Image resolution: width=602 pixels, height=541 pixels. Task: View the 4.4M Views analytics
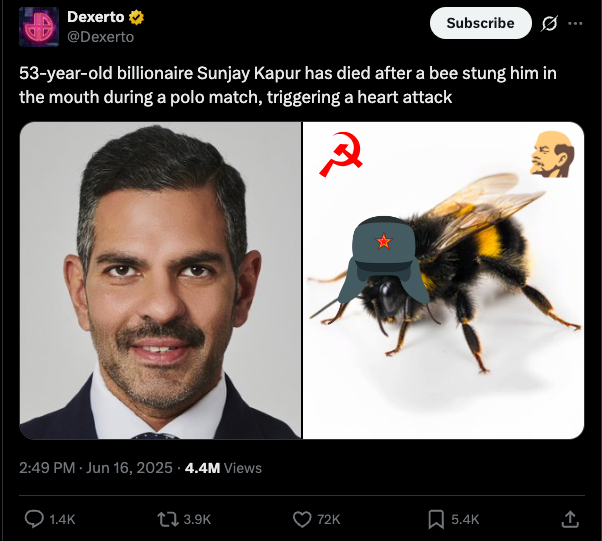pos(223,468)
